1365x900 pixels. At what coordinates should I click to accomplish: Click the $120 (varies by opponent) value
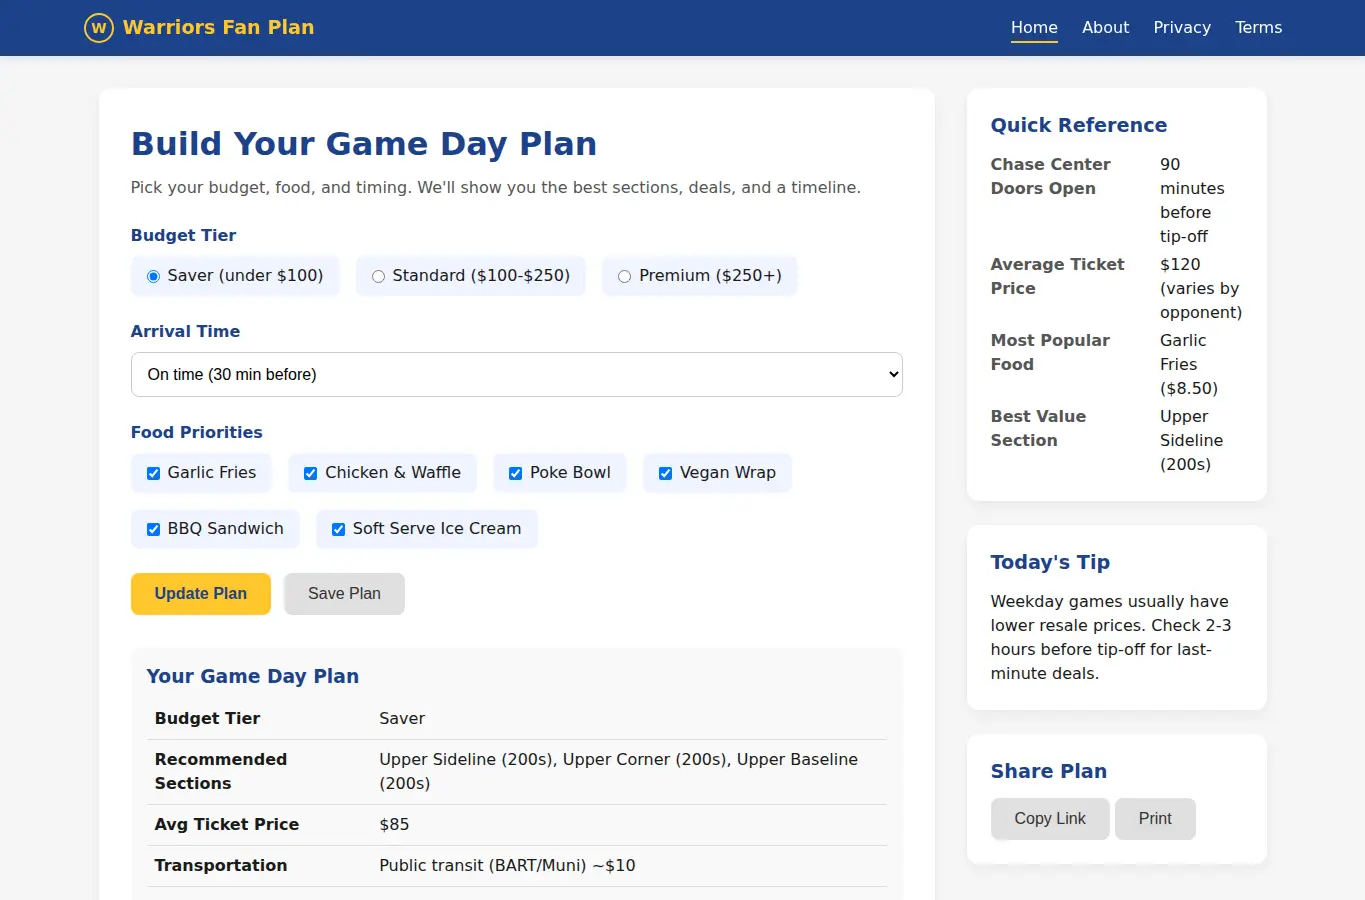1201,288
